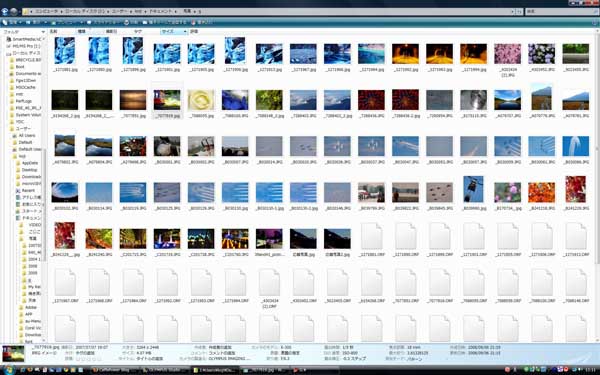Viewport: 600px width, 375px height.
Task: Select the highlighted _7077919.jpg thumbnail
Action: pyautogui.click(x=167, y=100)
